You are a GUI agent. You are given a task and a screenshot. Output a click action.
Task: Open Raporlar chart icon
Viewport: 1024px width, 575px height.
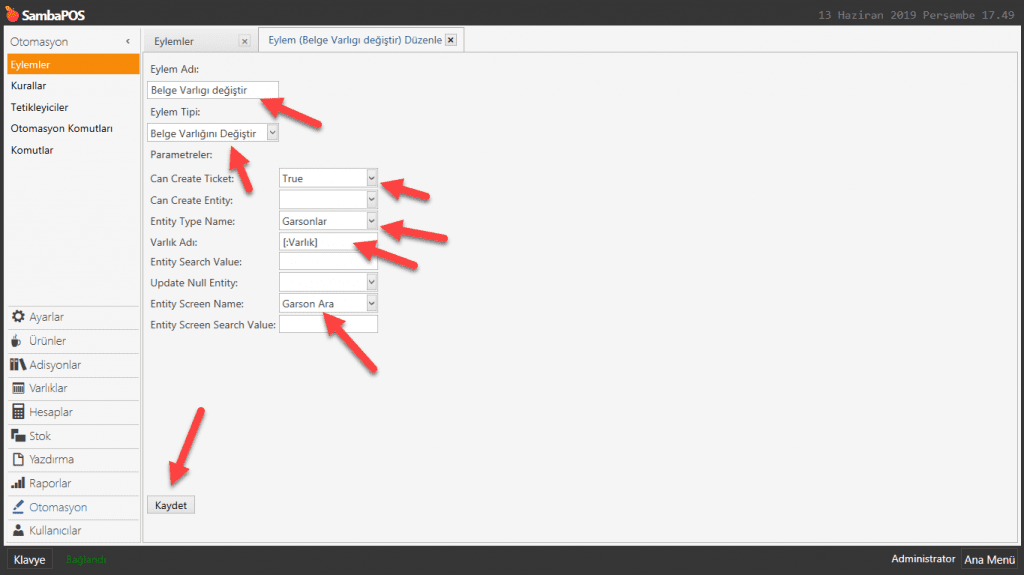click(x=18, y=483)
